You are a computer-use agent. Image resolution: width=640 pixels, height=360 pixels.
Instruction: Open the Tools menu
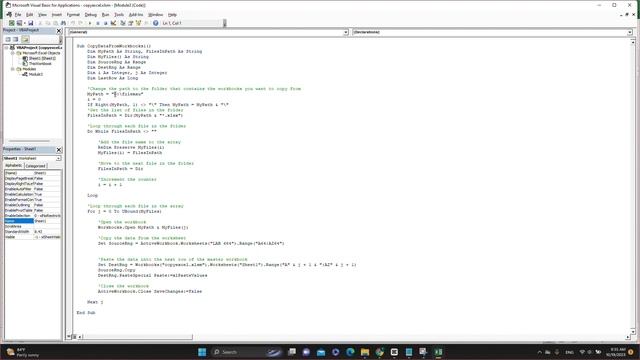point(119,15)
